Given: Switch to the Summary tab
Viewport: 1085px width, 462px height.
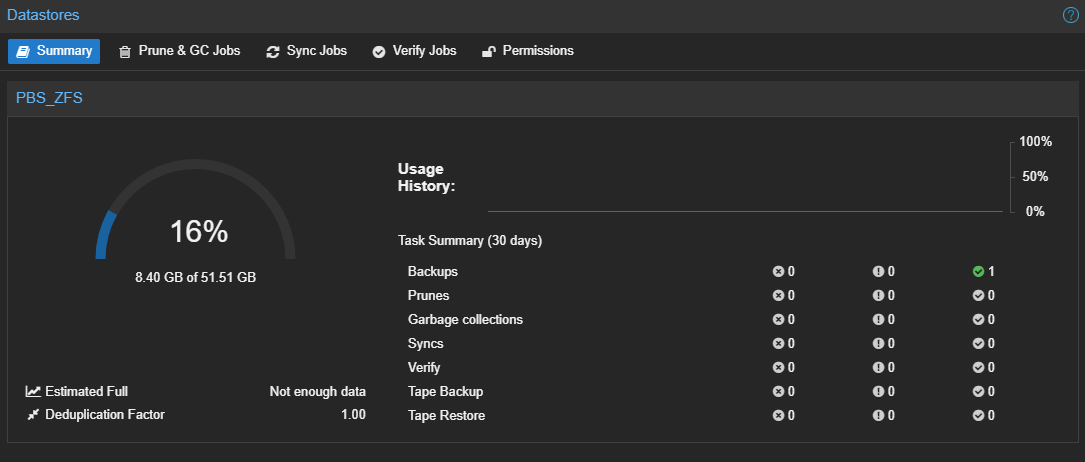Looking at the screenshot, I should [54, 51].
